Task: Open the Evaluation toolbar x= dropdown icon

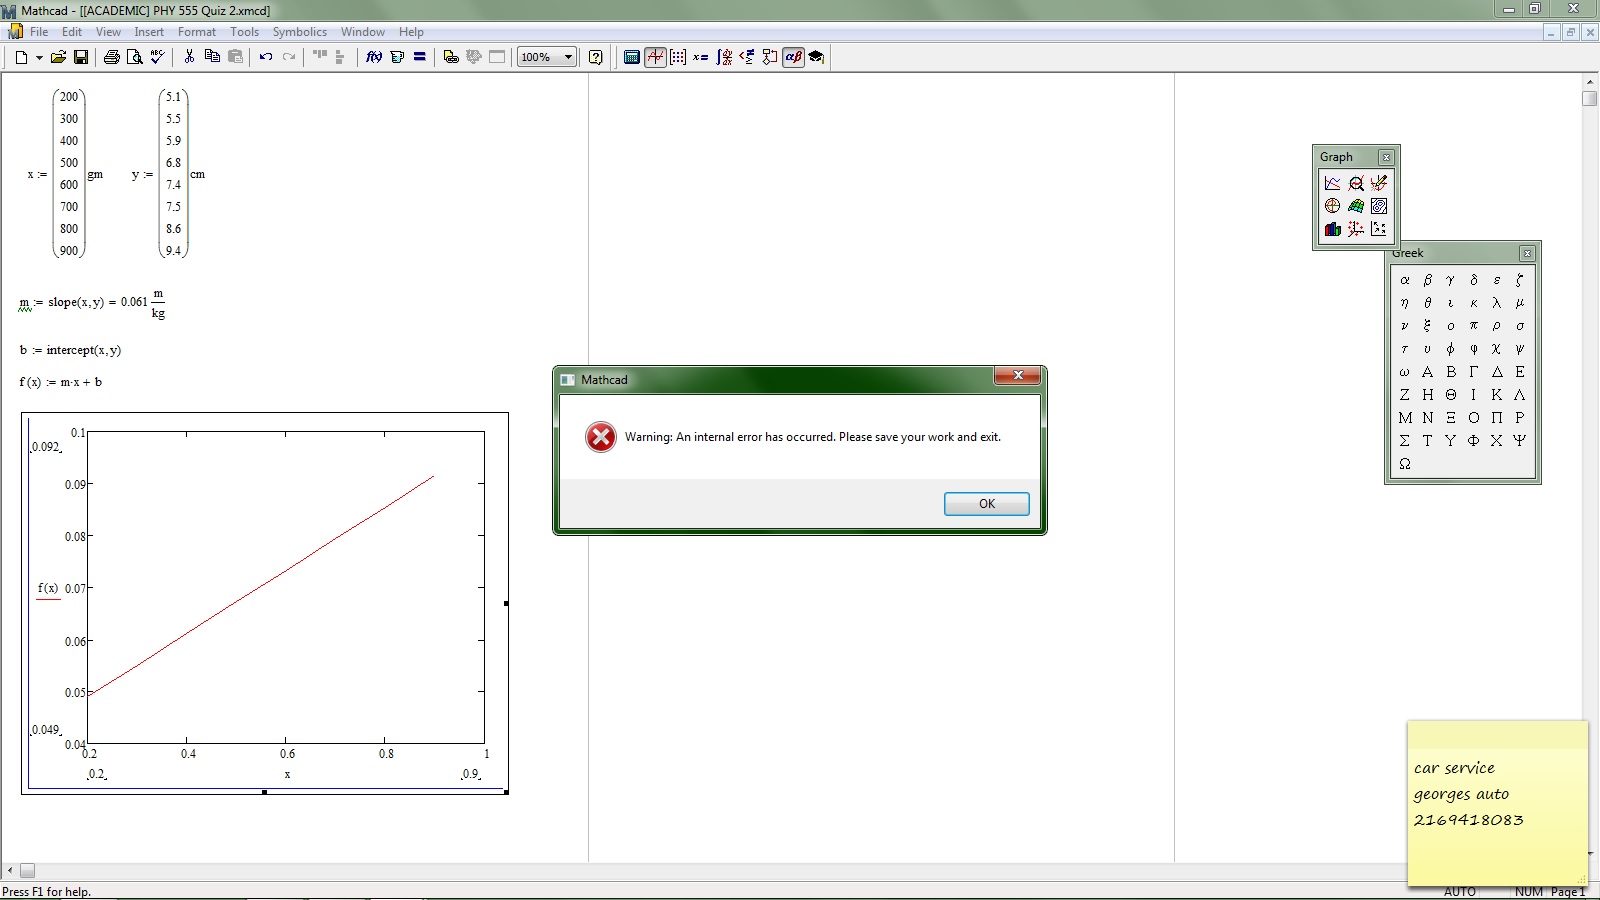Action: coord(701,57)
